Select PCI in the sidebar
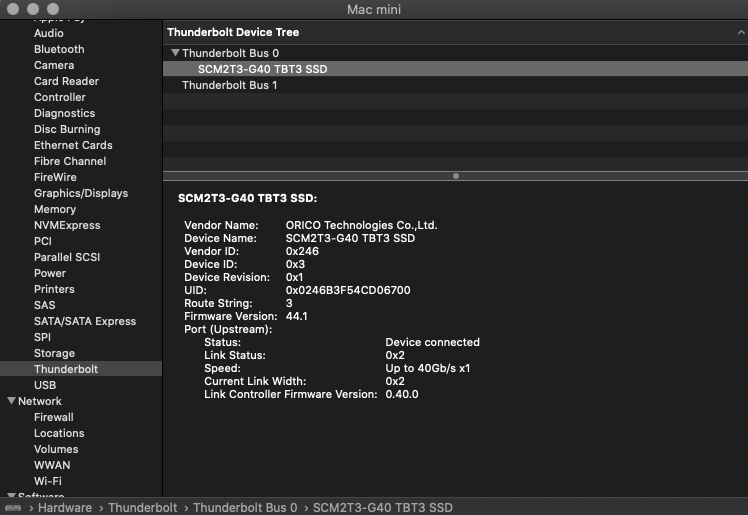This screenshot has height=515, width=748. [x=42, y=241]
